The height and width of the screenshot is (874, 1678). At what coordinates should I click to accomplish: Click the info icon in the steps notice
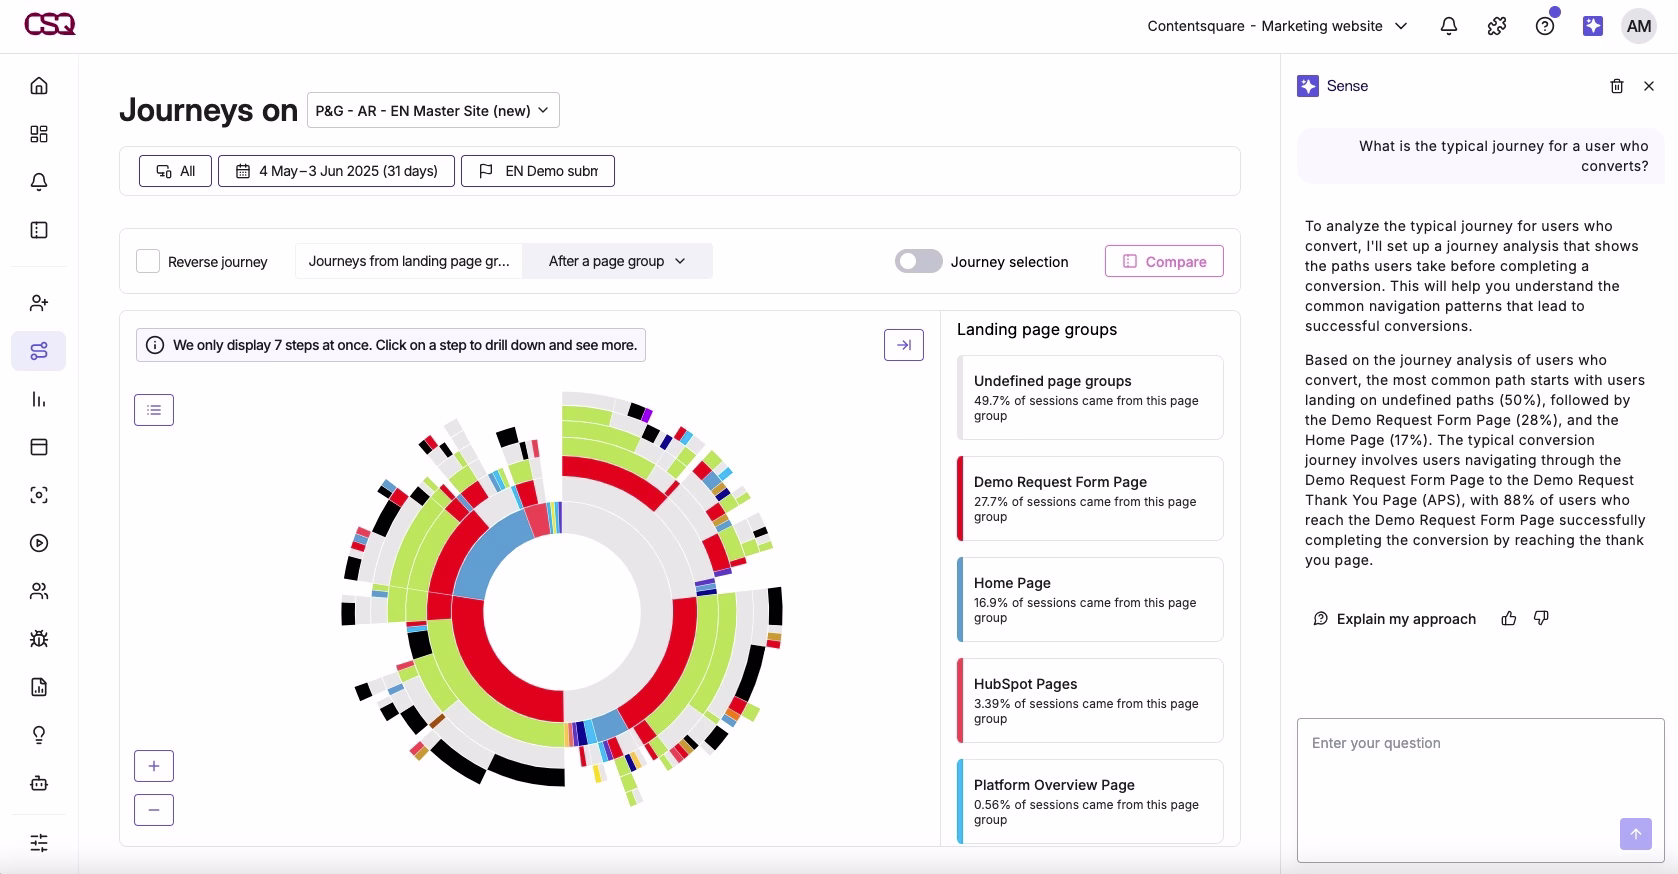155,345
